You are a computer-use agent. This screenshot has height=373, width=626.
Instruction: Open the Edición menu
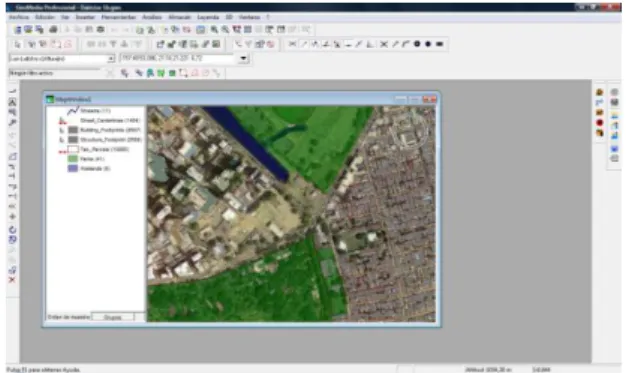pos(45,17)
